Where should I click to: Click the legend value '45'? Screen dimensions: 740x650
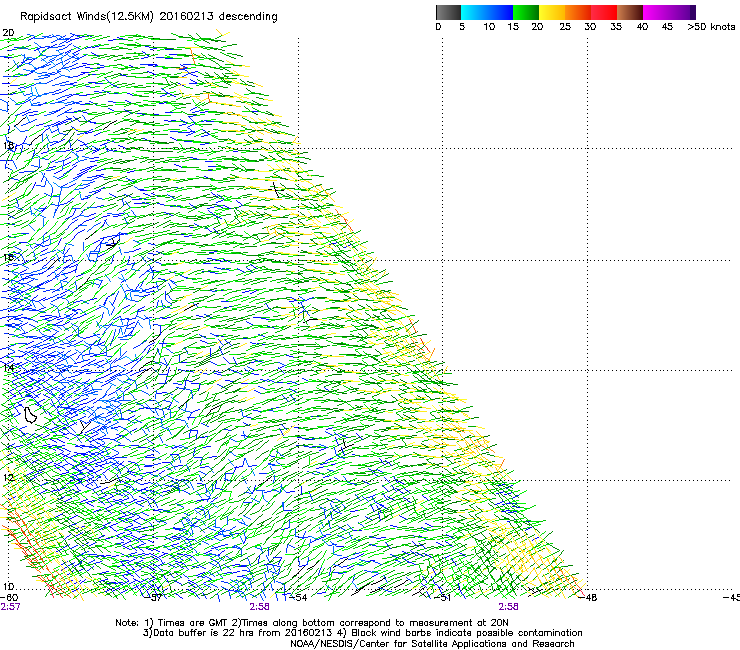667,27
